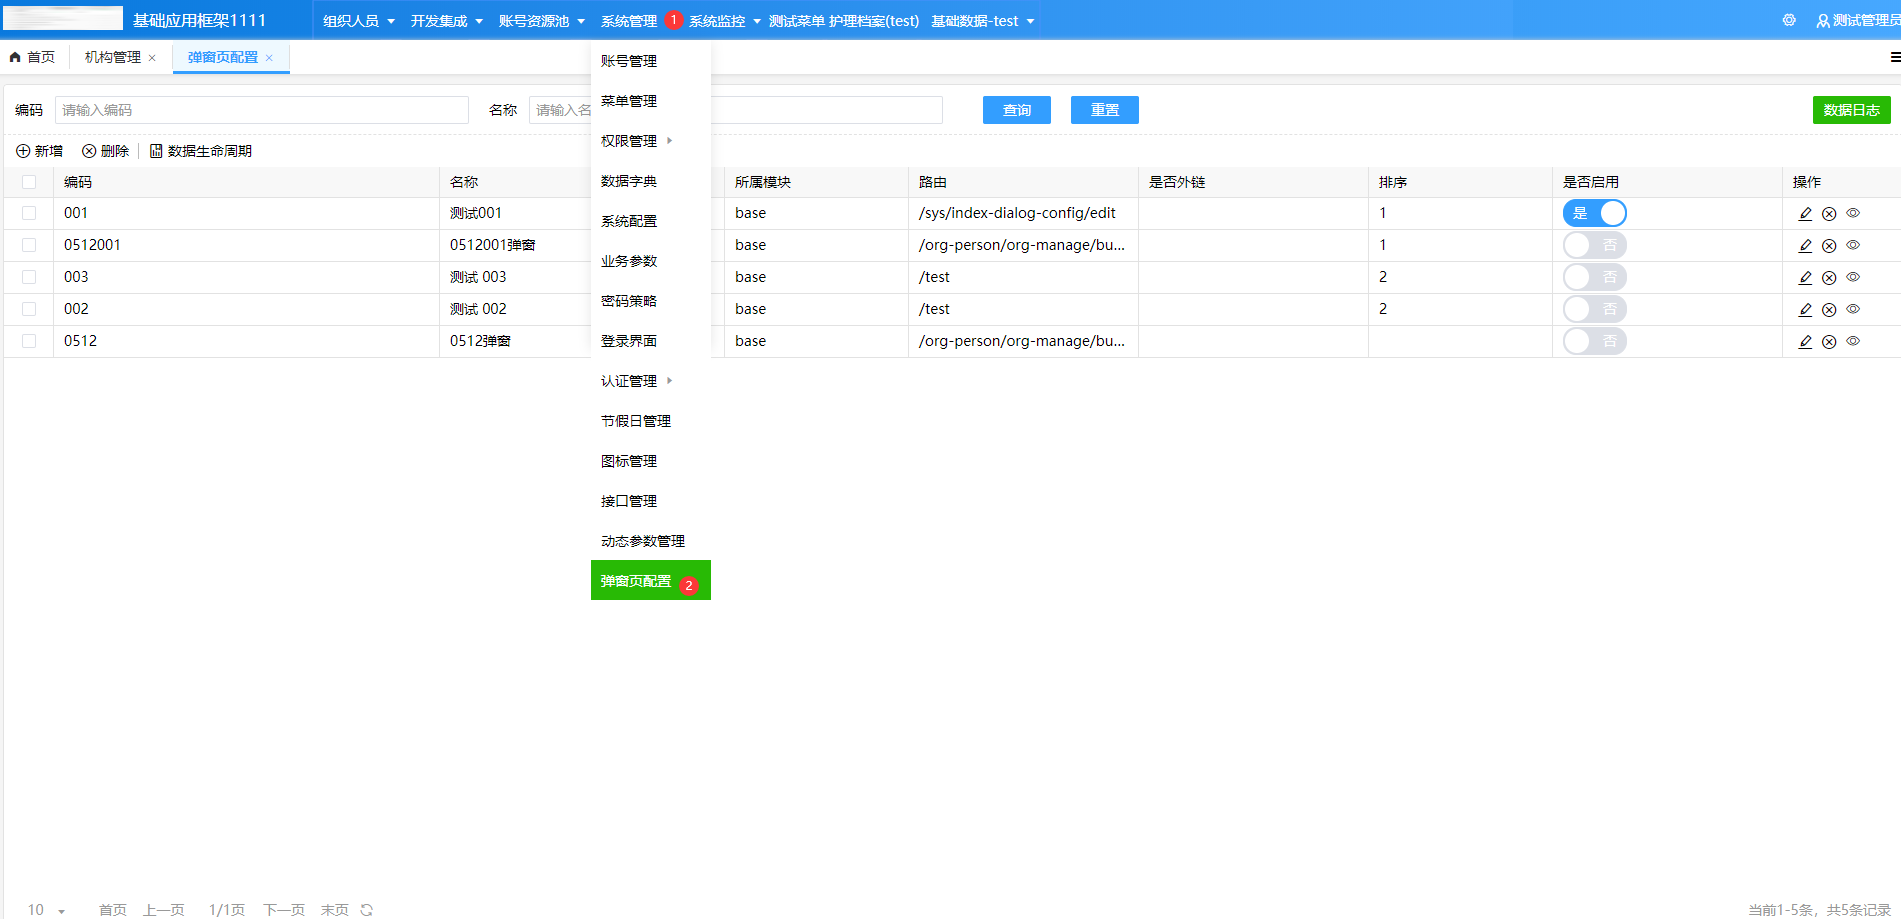Check the select-all header checkbox
1901x919 pixels.
[x=29, y=182]
